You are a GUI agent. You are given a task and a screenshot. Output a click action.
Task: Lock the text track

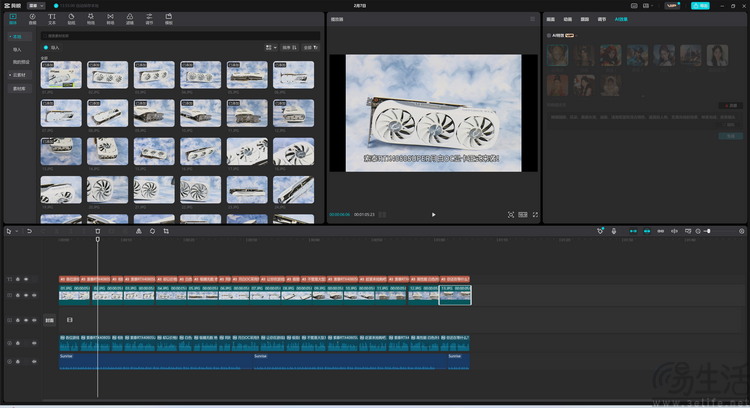click(18, 279)
